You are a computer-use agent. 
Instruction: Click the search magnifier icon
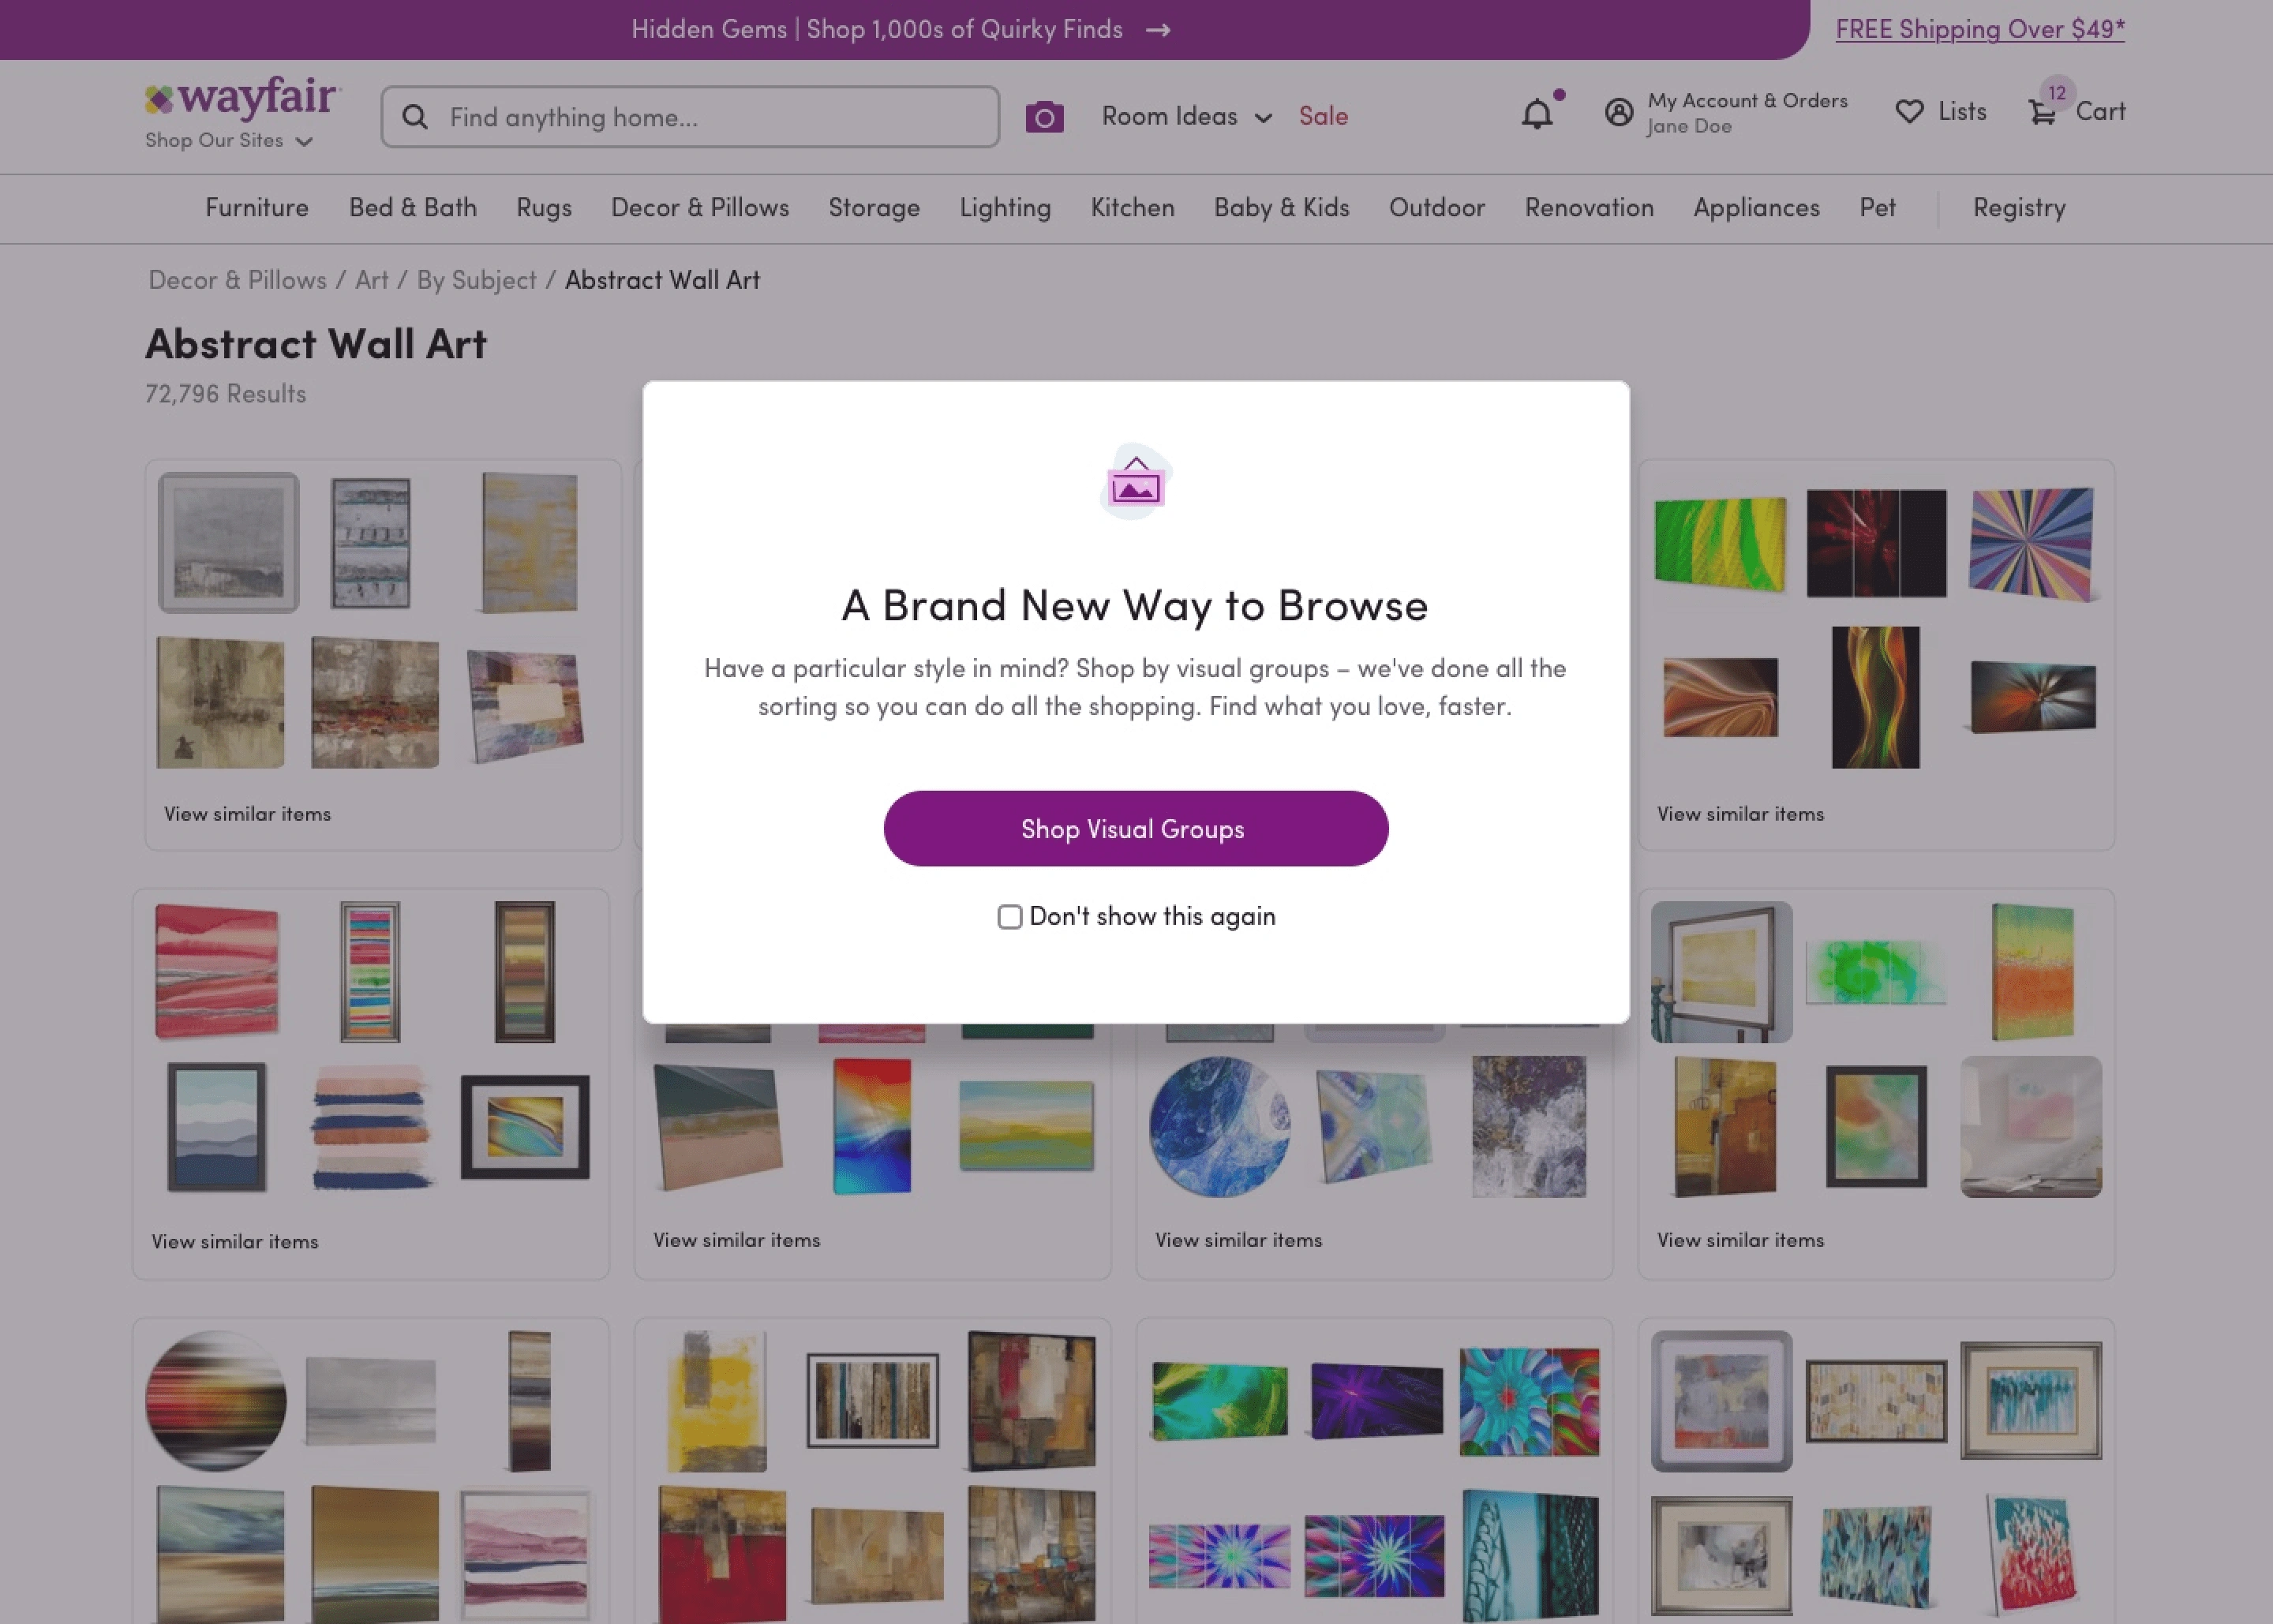click(415, 116)
